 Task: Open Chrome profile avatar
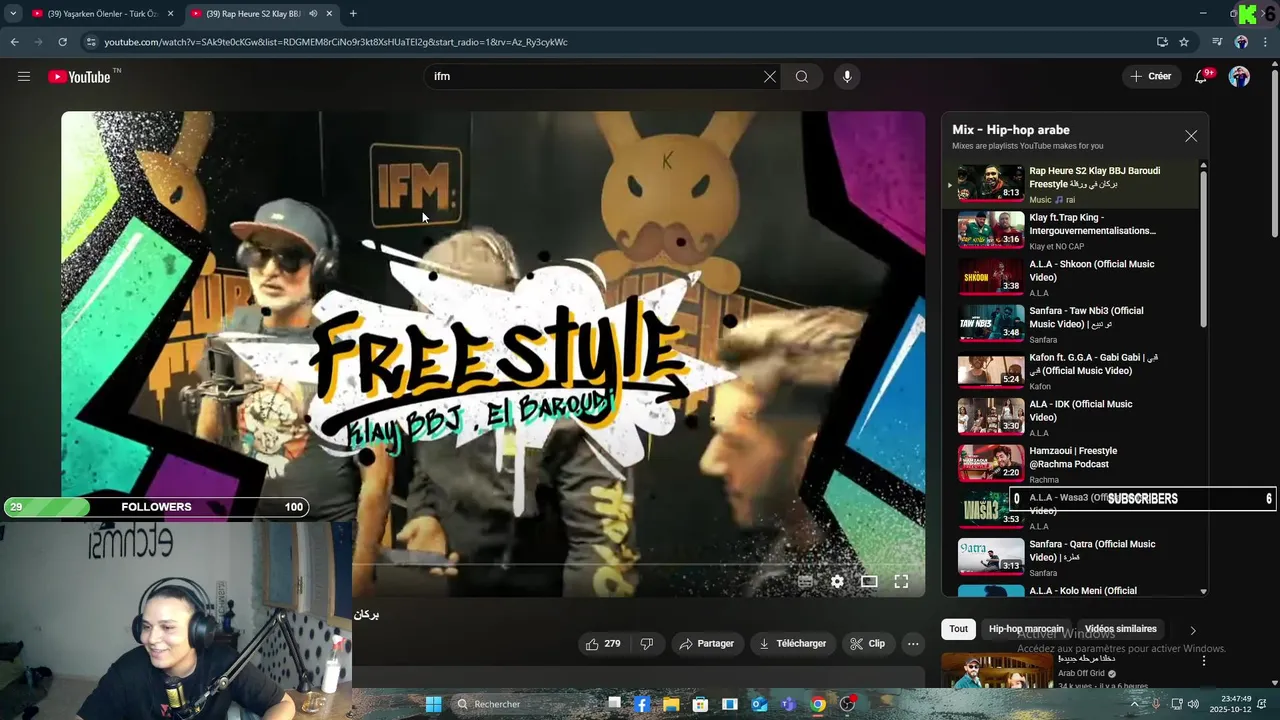pyautogui.click(x=1241, y=42)
